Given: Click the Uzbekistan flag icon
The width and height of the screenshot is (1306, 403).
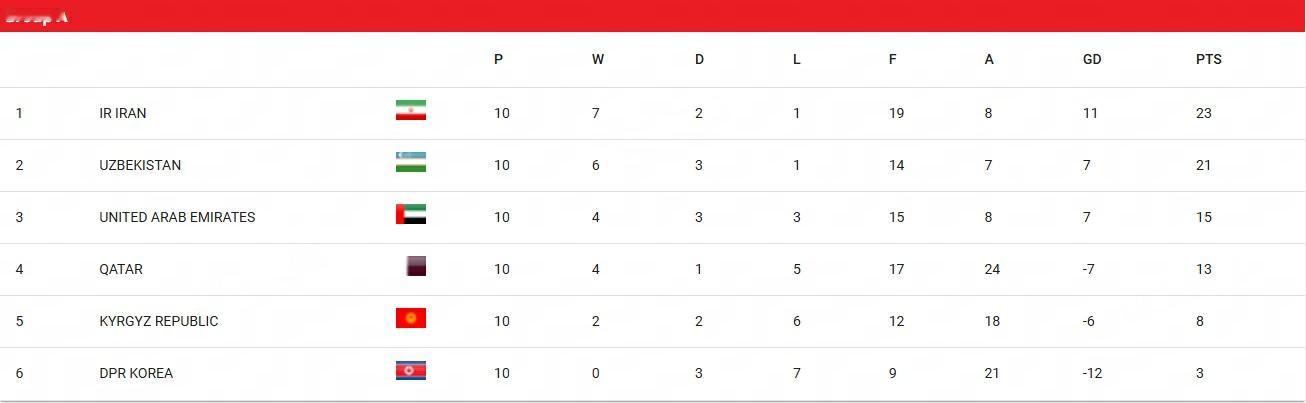Looking at the screenshot, I should click(411, 162).
